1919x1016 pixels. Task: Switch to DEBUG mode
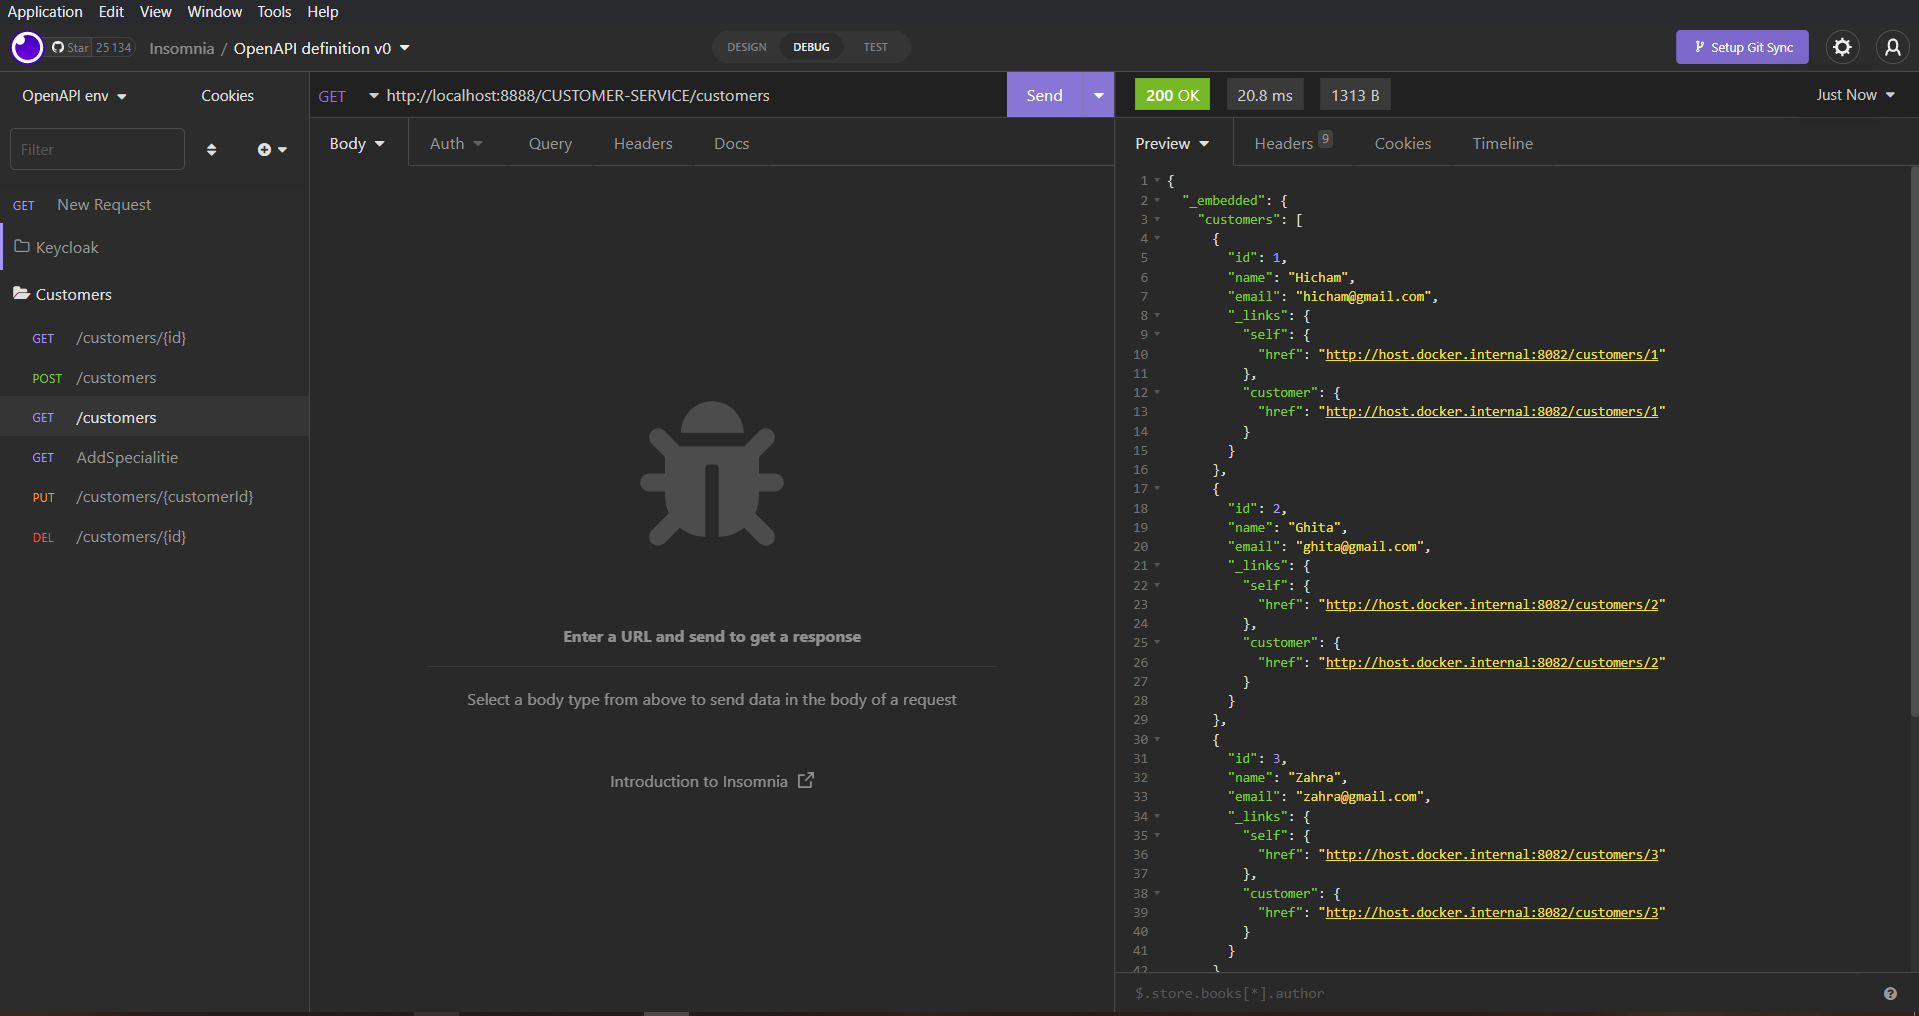click(811, 46)
